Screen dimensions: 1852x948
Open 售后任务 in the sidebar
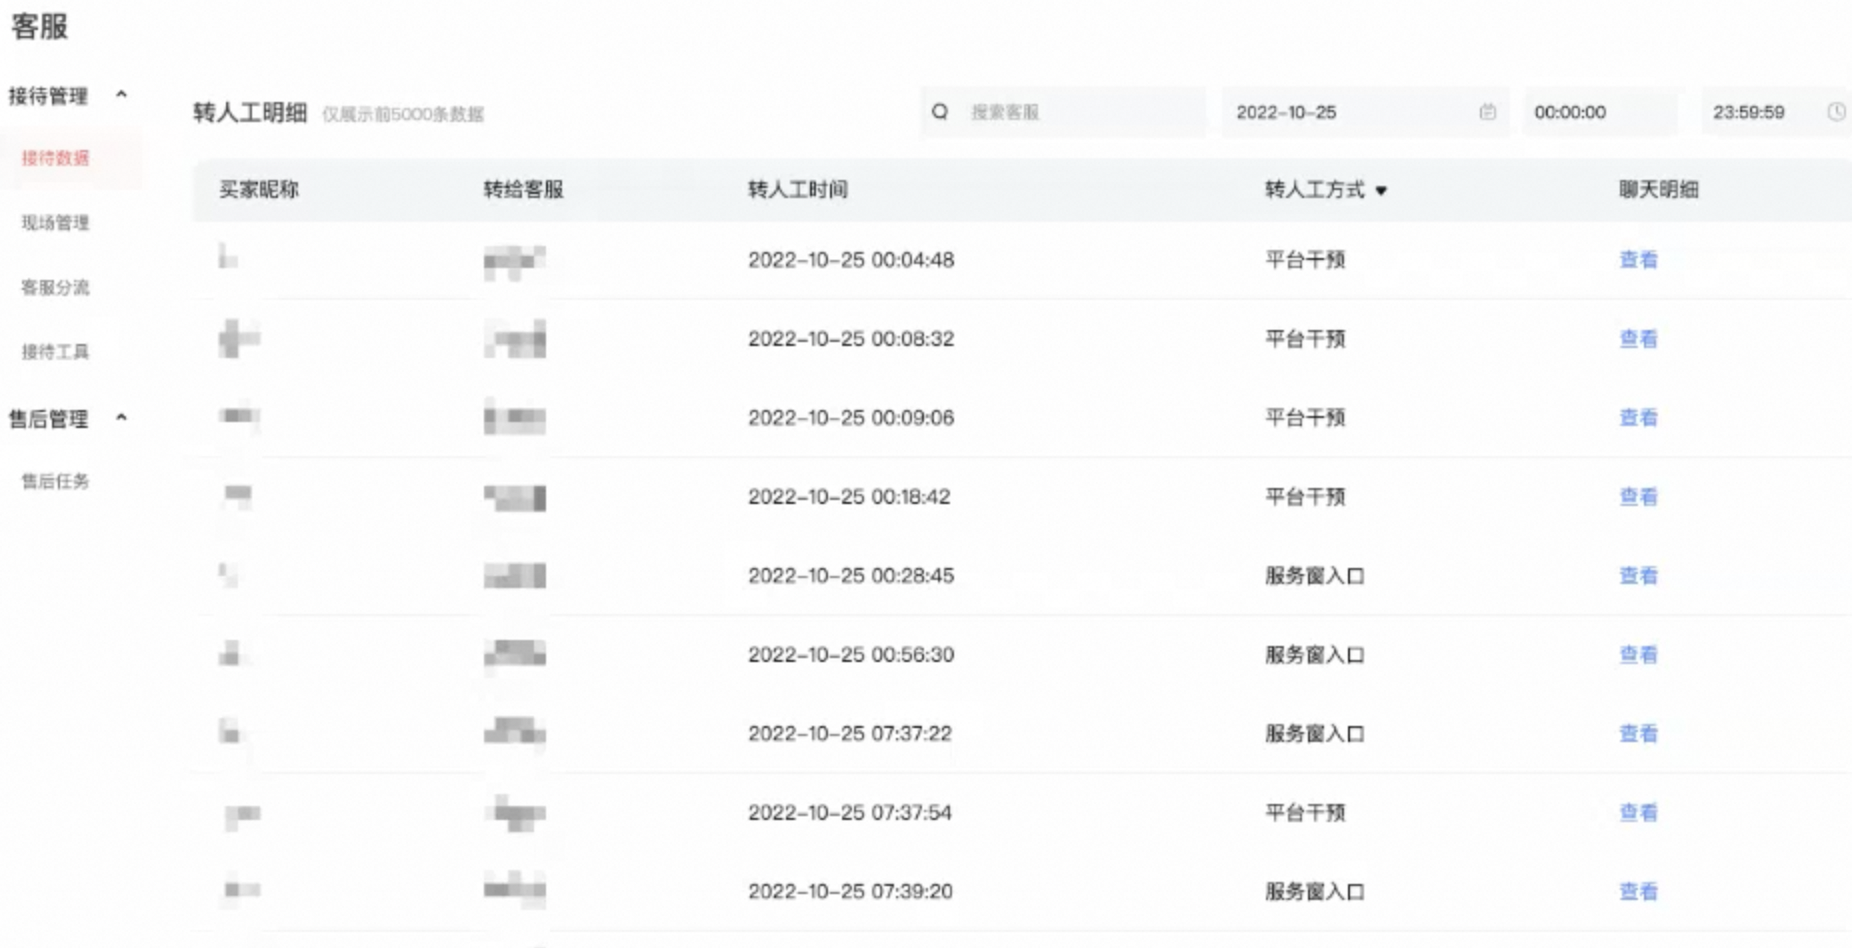click(55, 481)
